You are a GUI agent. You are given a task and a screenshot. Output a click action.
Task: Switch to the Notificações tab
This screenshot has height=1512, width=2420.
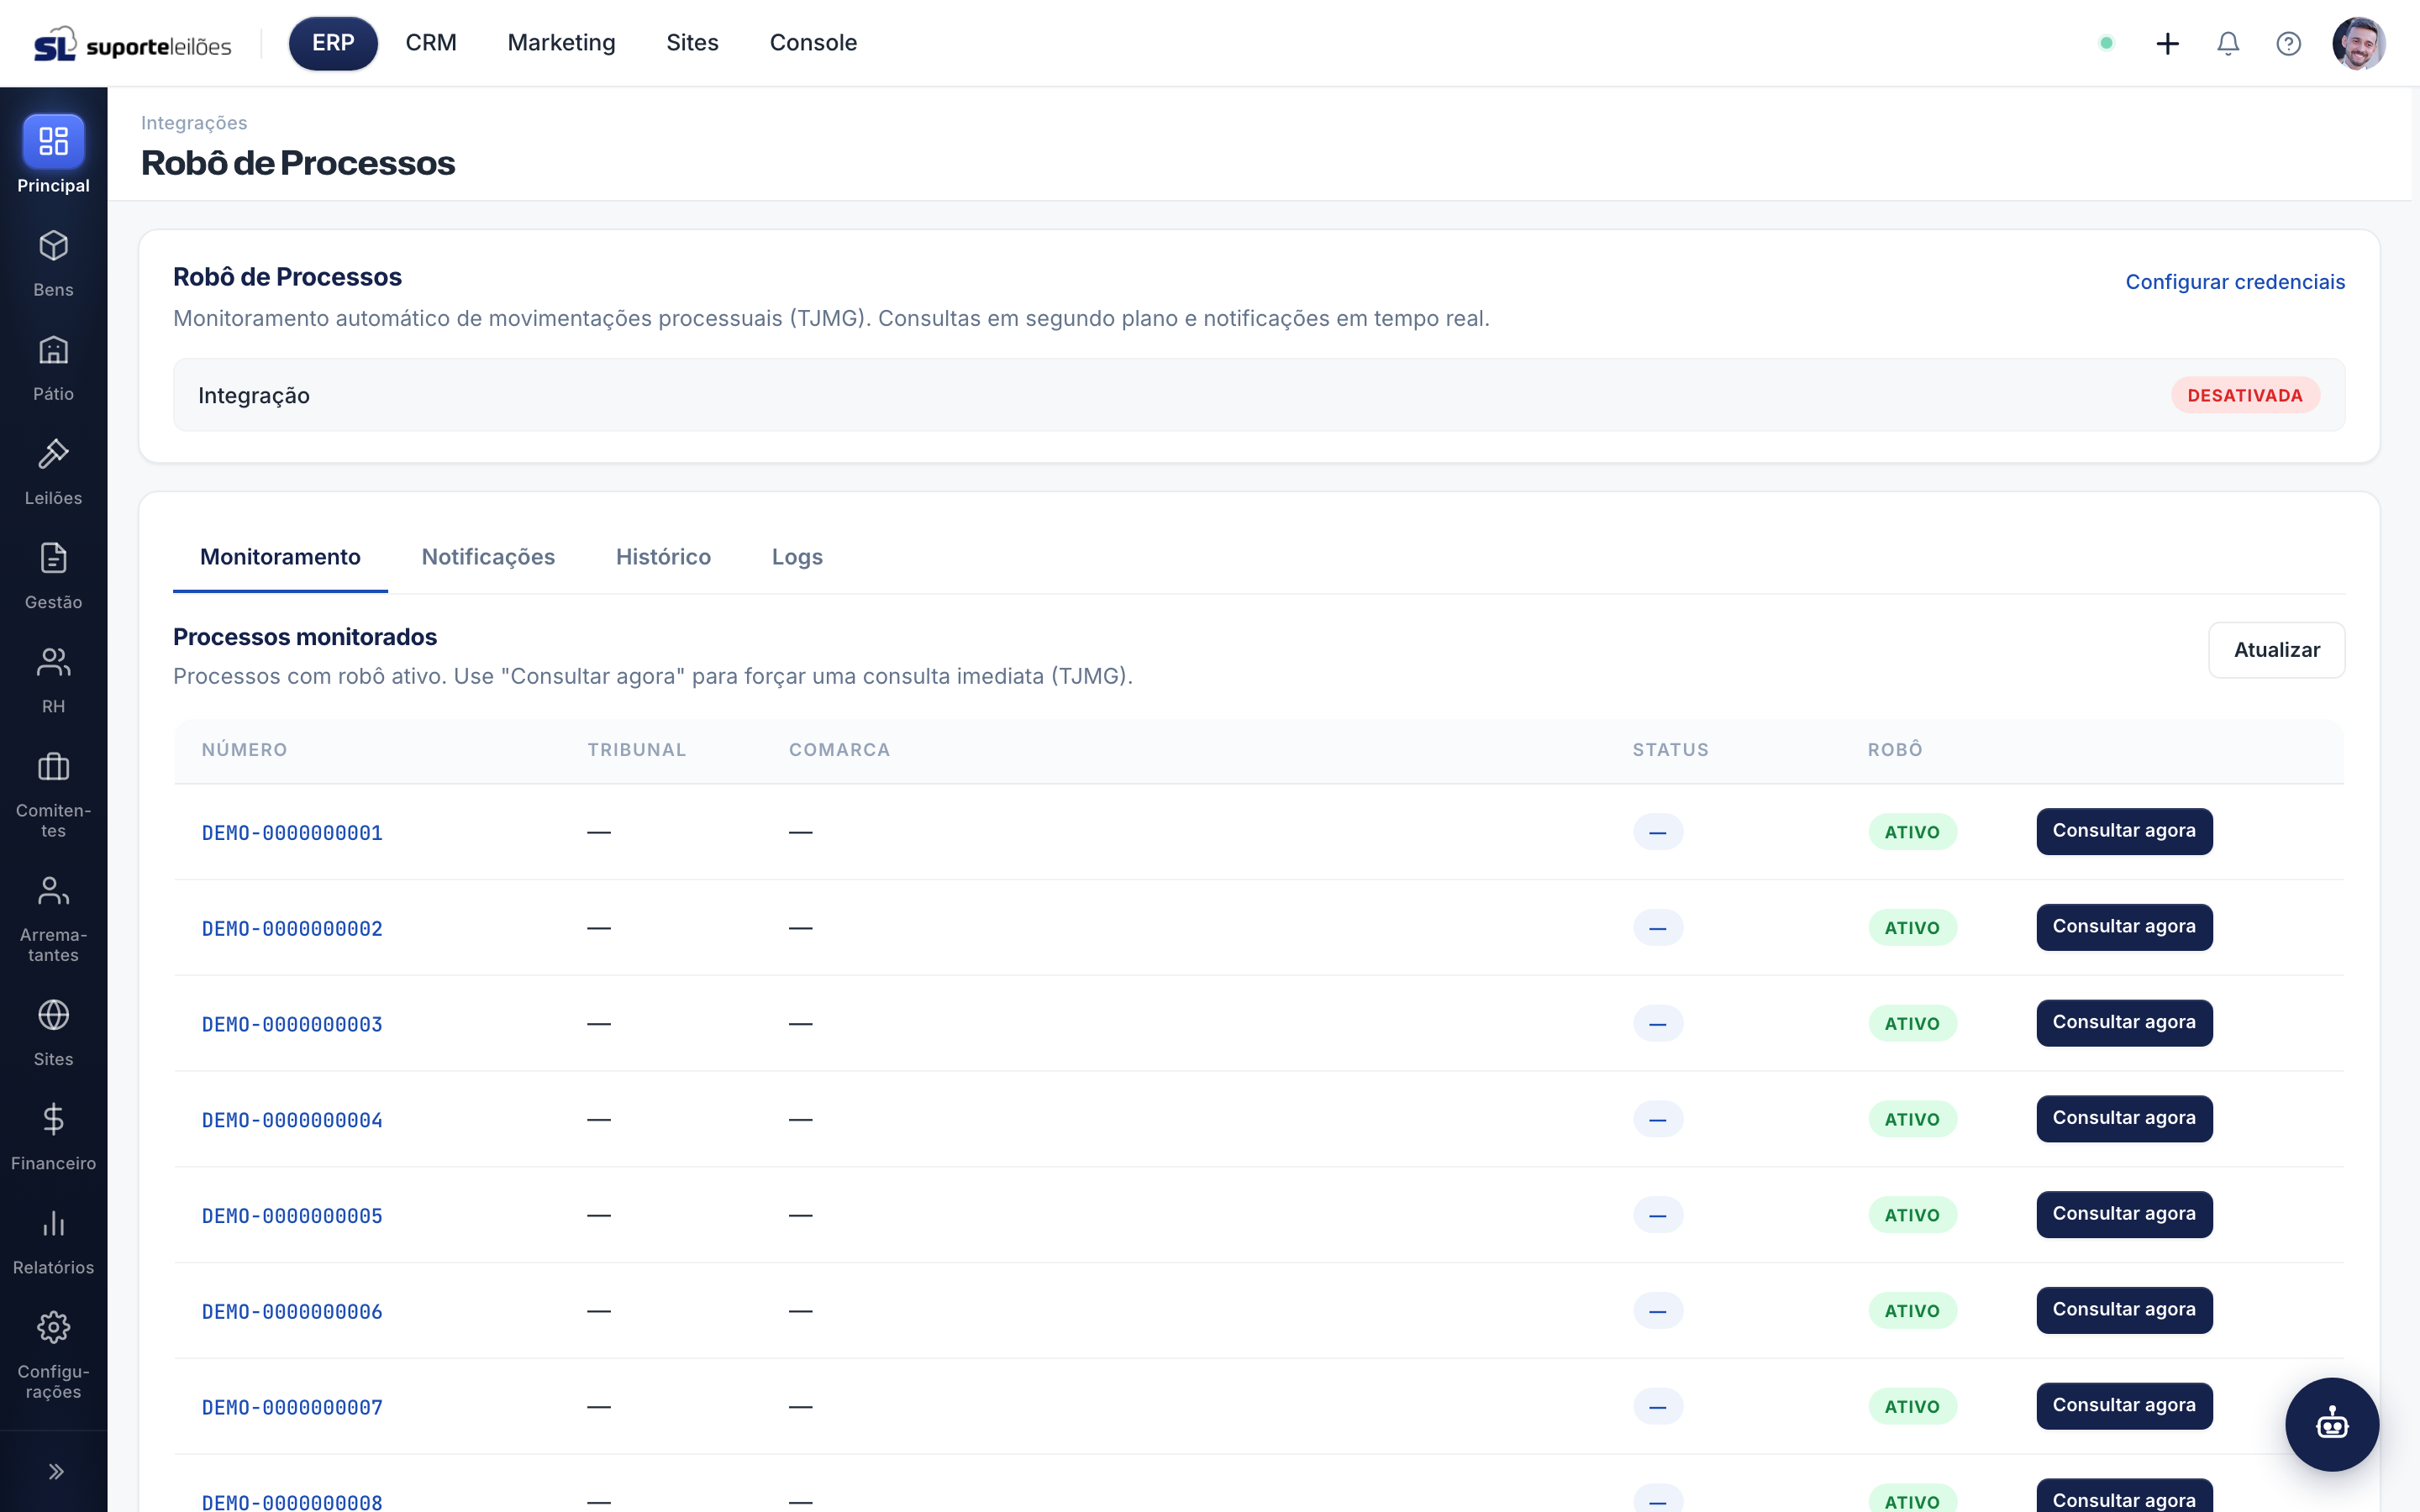488,557
